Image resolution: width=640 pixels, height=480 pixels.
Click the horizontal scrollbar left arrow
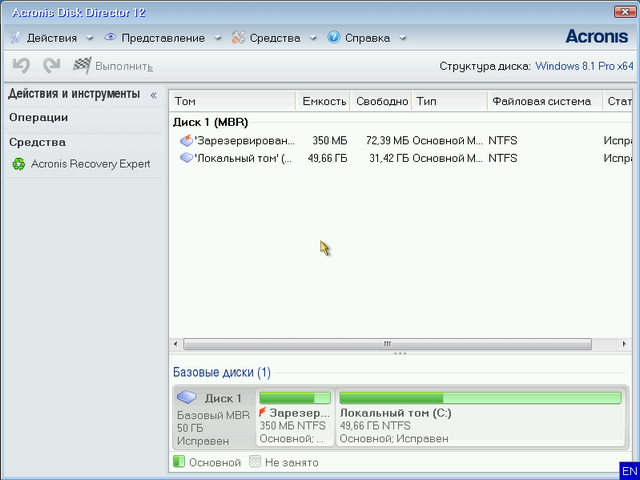[176, 344]
